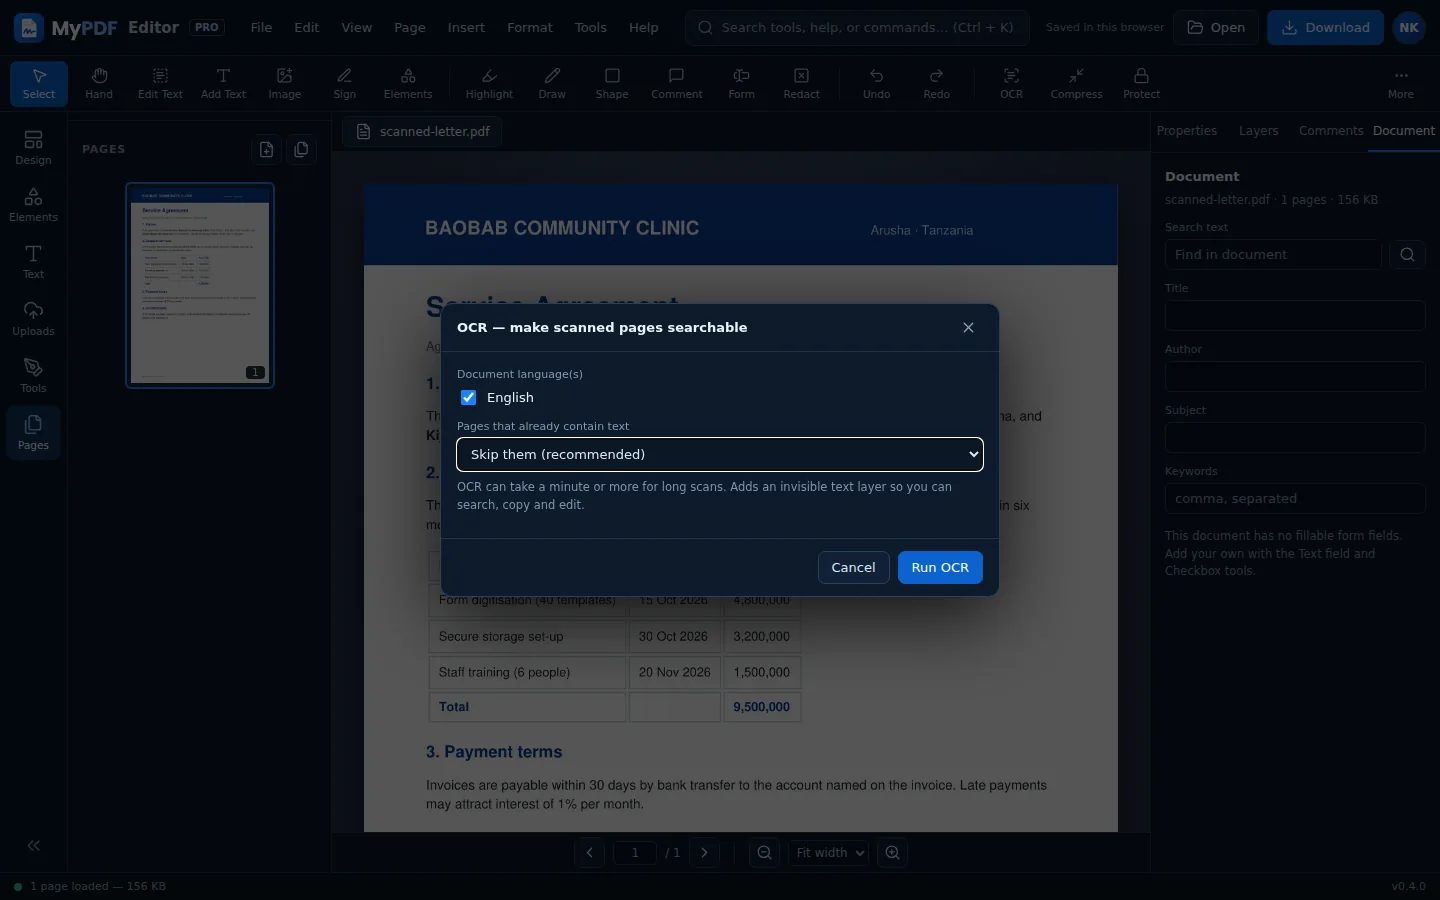Image resolution: width=1440 pixels, height=900 pixels.
Task: Click the Download button
Action: coord(1325,28)
